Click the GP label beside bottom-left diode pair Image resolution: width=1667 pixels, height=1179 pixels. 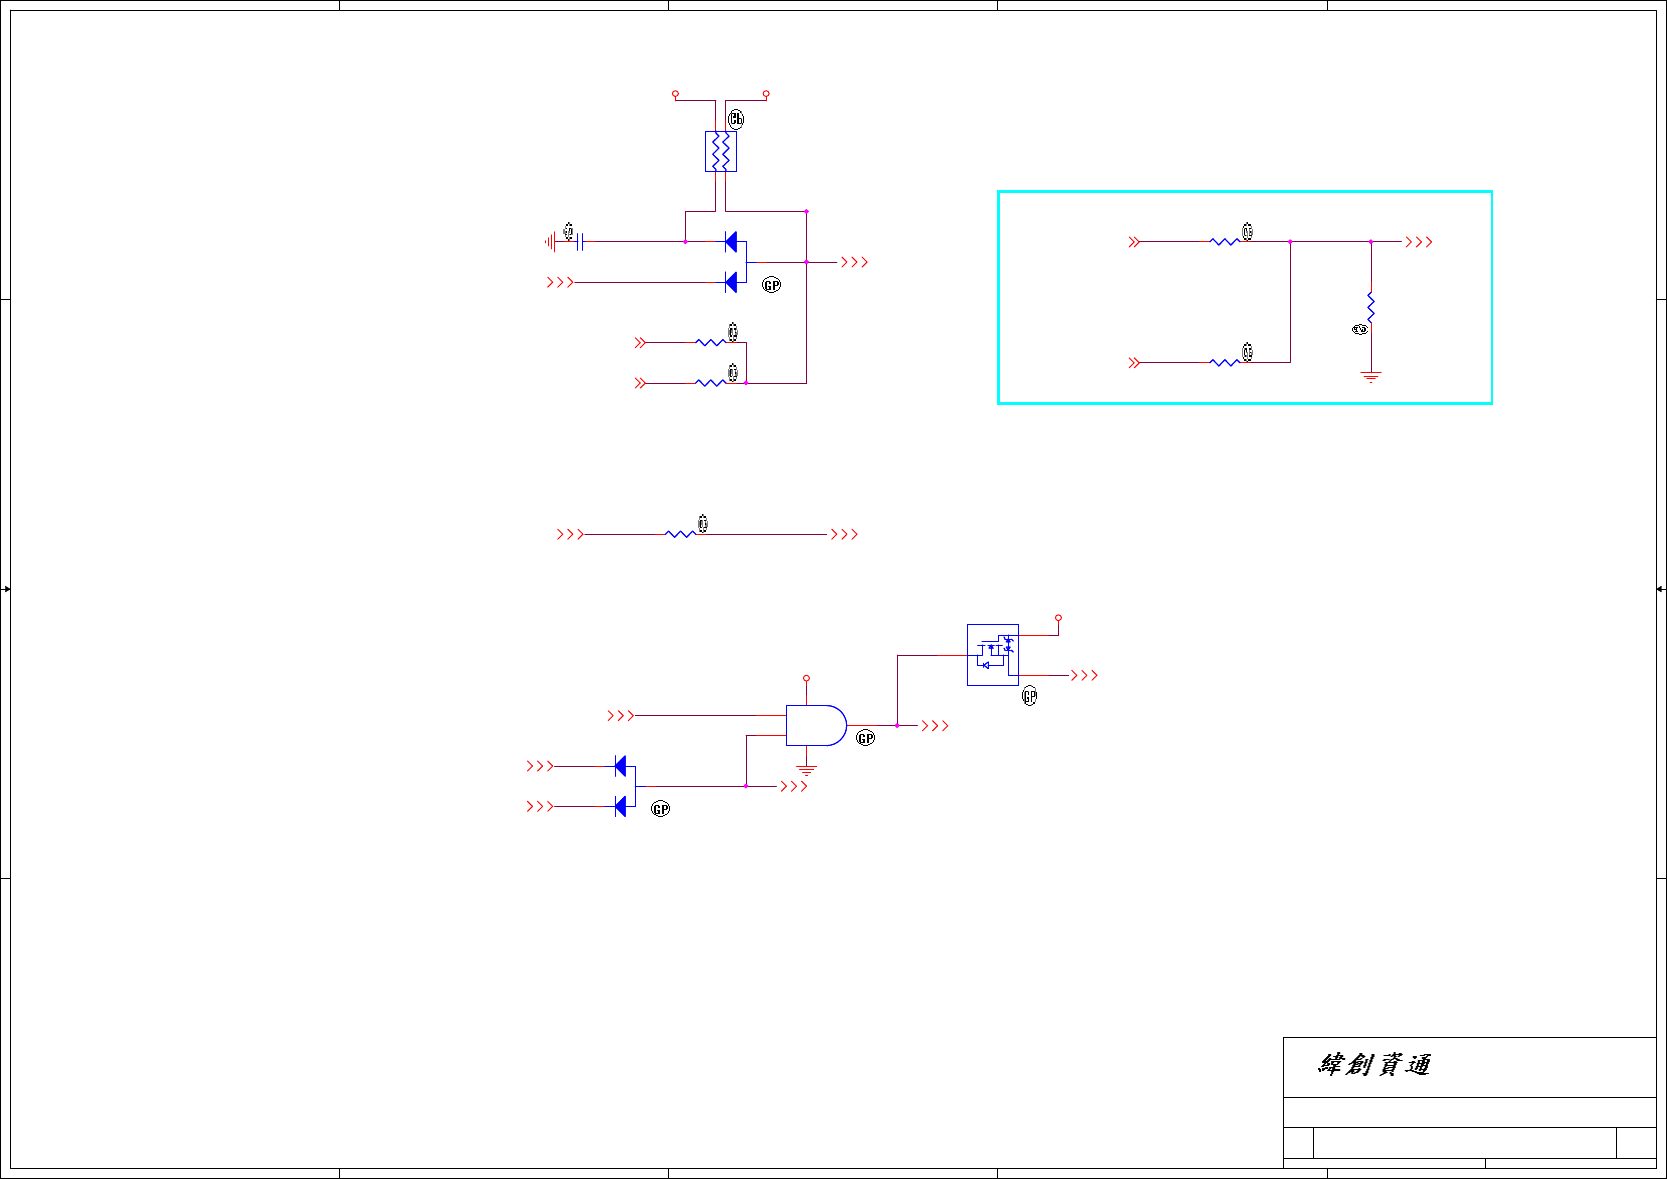[661, 809]
